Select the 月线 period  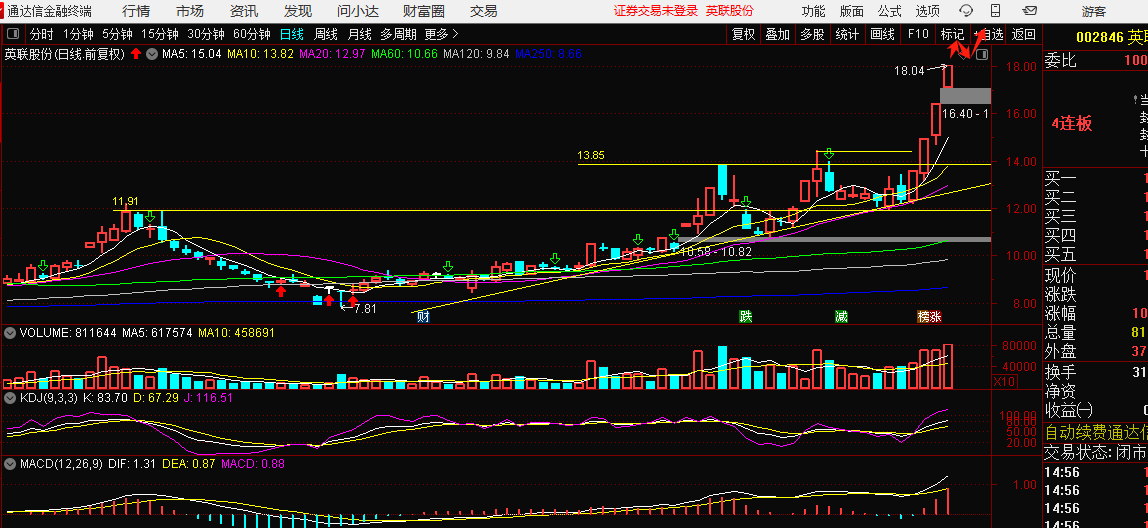click(x=359, y=34)
